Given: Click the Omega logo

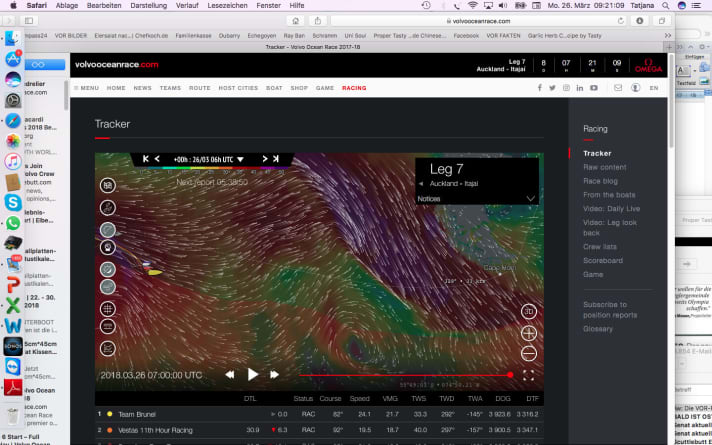Looking at the screenshot, I should pyautogui.click(x=648, y=65).
